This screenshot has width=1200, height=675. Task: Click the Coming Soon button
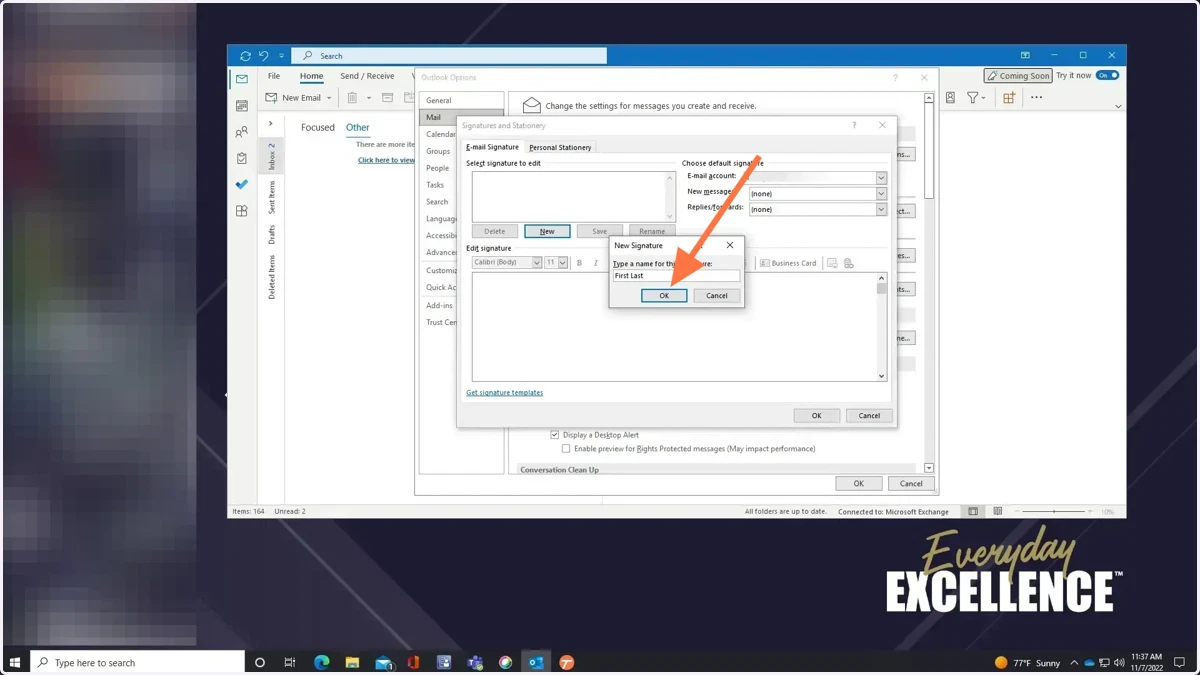1018,76
